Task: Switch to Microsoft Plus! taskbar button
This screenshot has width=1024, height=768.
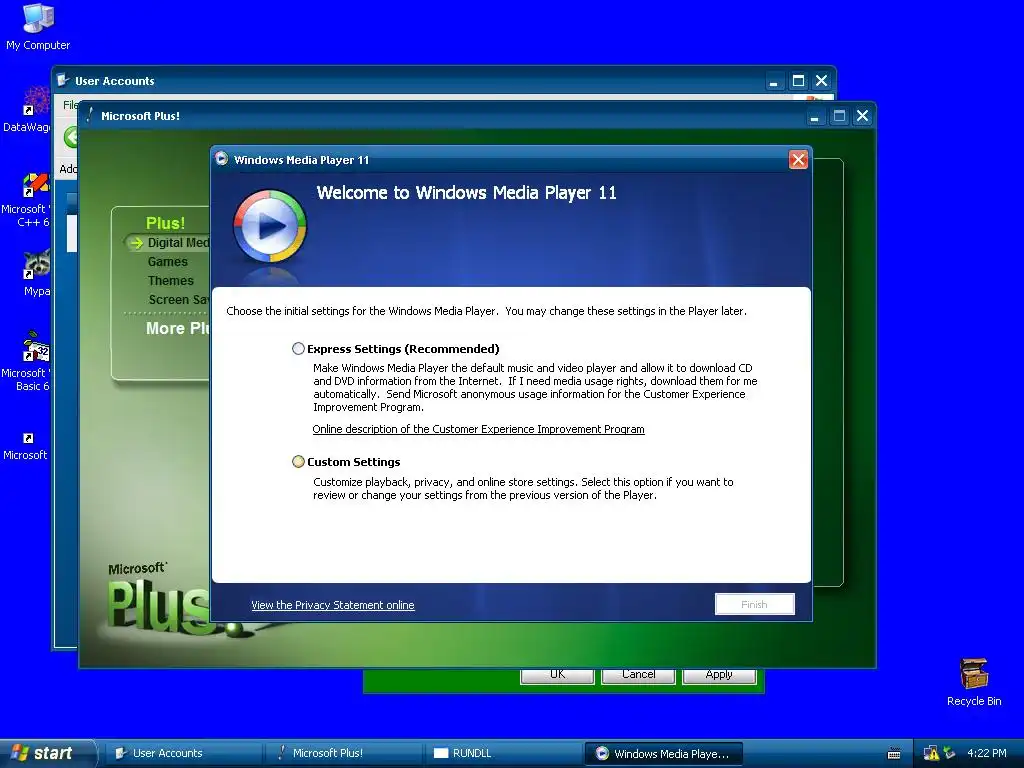Action: [x=344, y=754]
